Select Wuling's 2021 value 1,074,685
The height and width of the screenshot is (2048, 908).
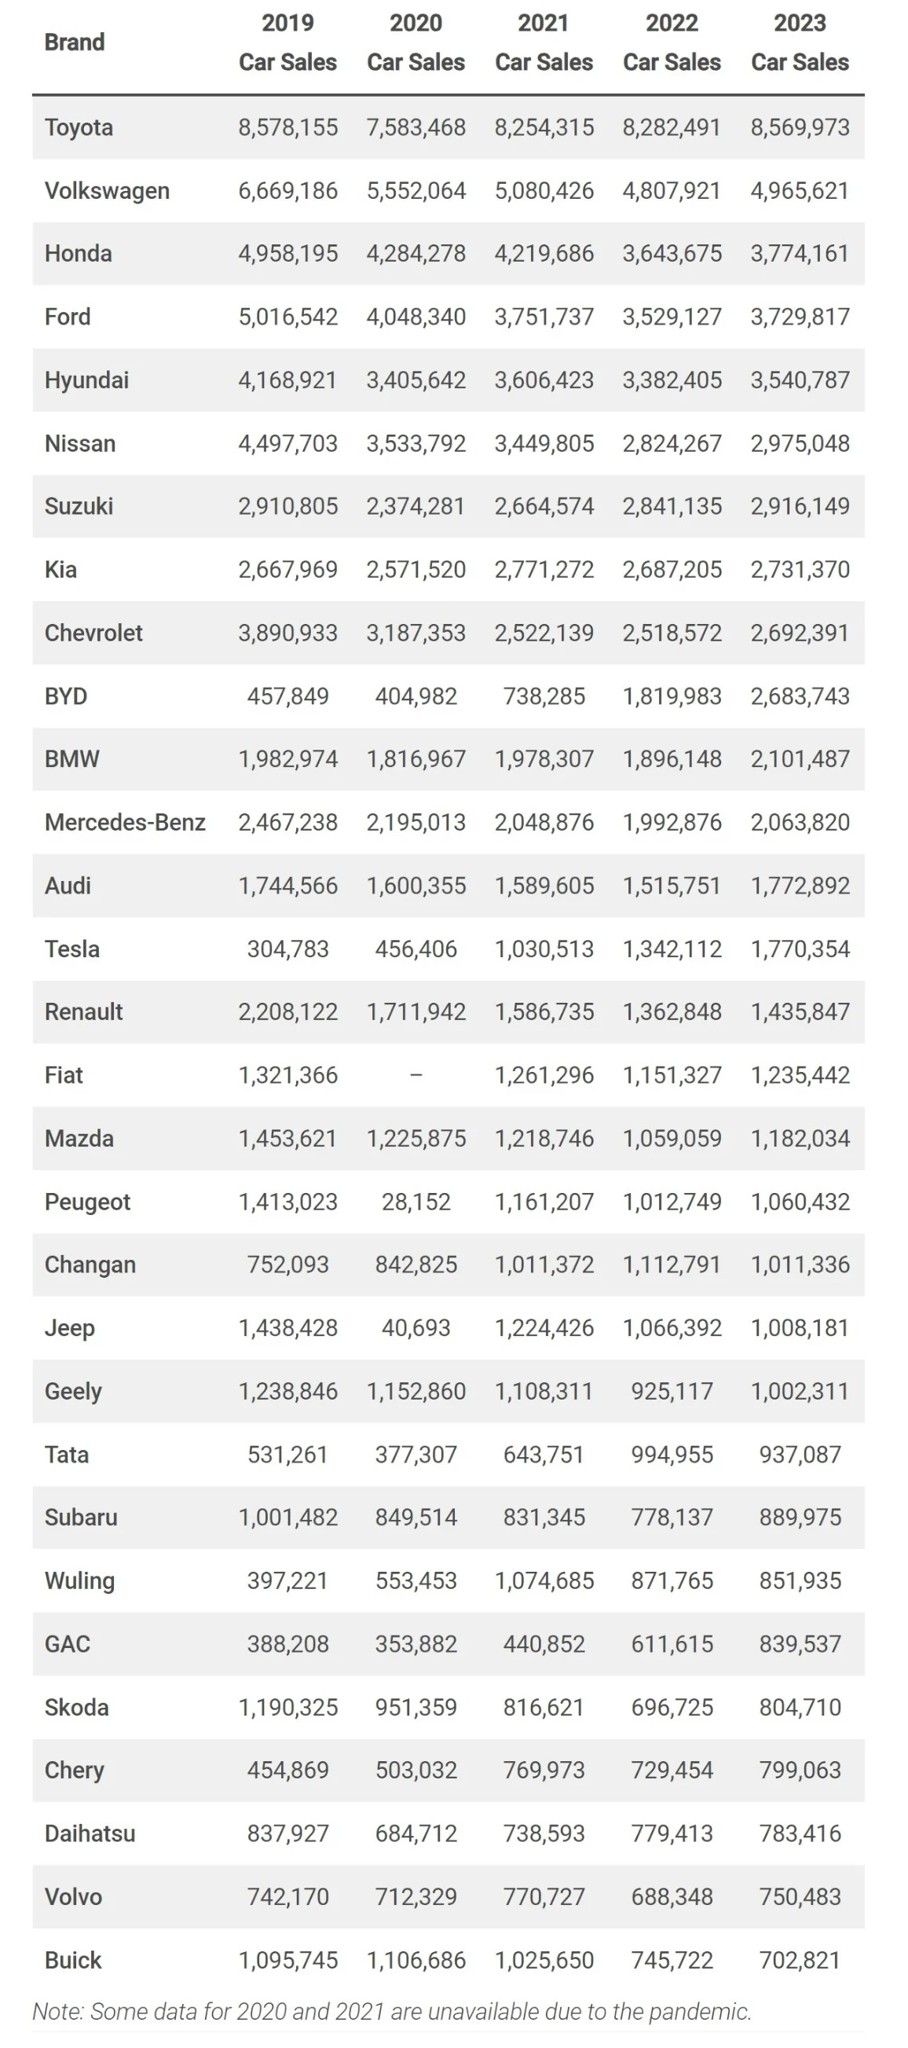click(544, 1581)
